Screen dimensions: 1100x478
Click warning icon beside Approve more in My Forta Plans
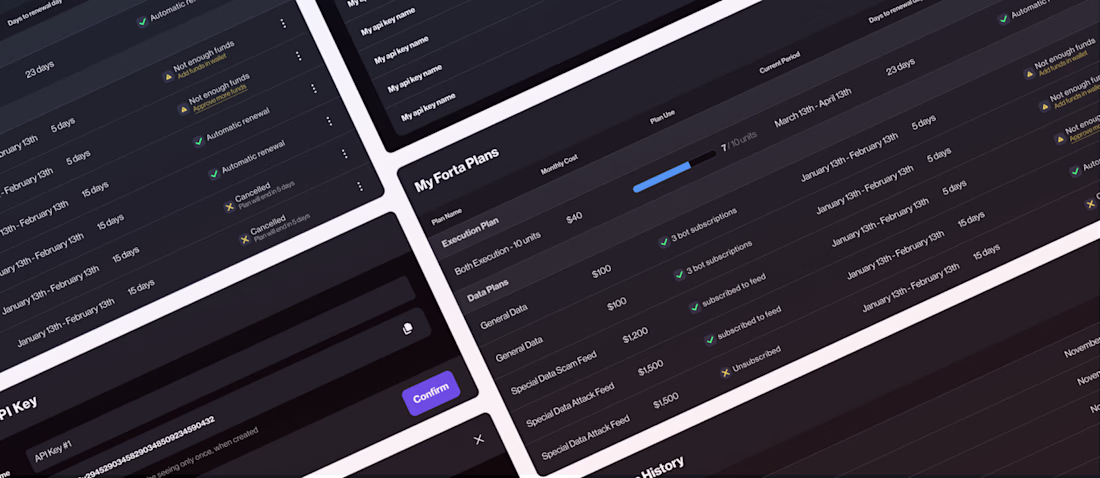(x=1059, y=139)
